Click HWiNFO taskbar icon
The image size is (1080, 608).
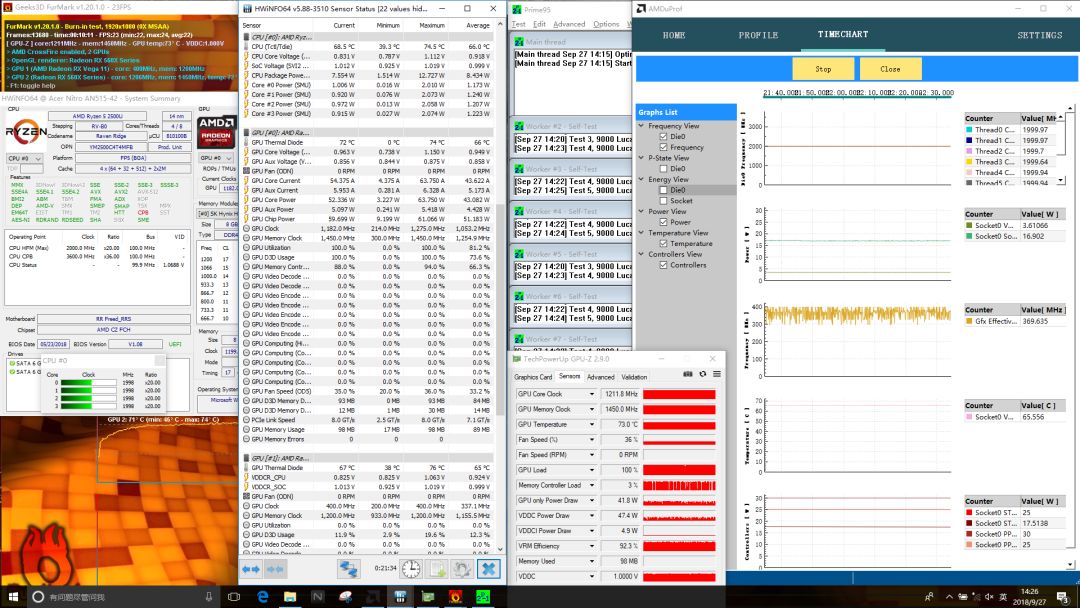pos(400,597)
